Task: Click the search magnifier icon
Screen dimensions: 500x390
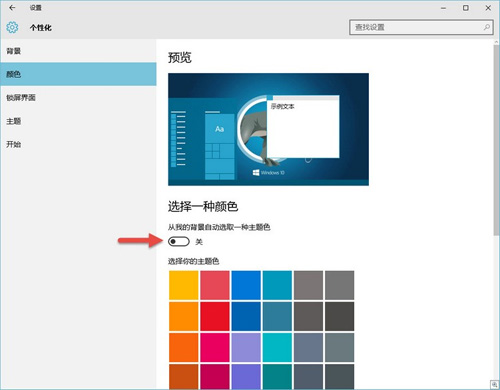Action: [x=487, y=27]
